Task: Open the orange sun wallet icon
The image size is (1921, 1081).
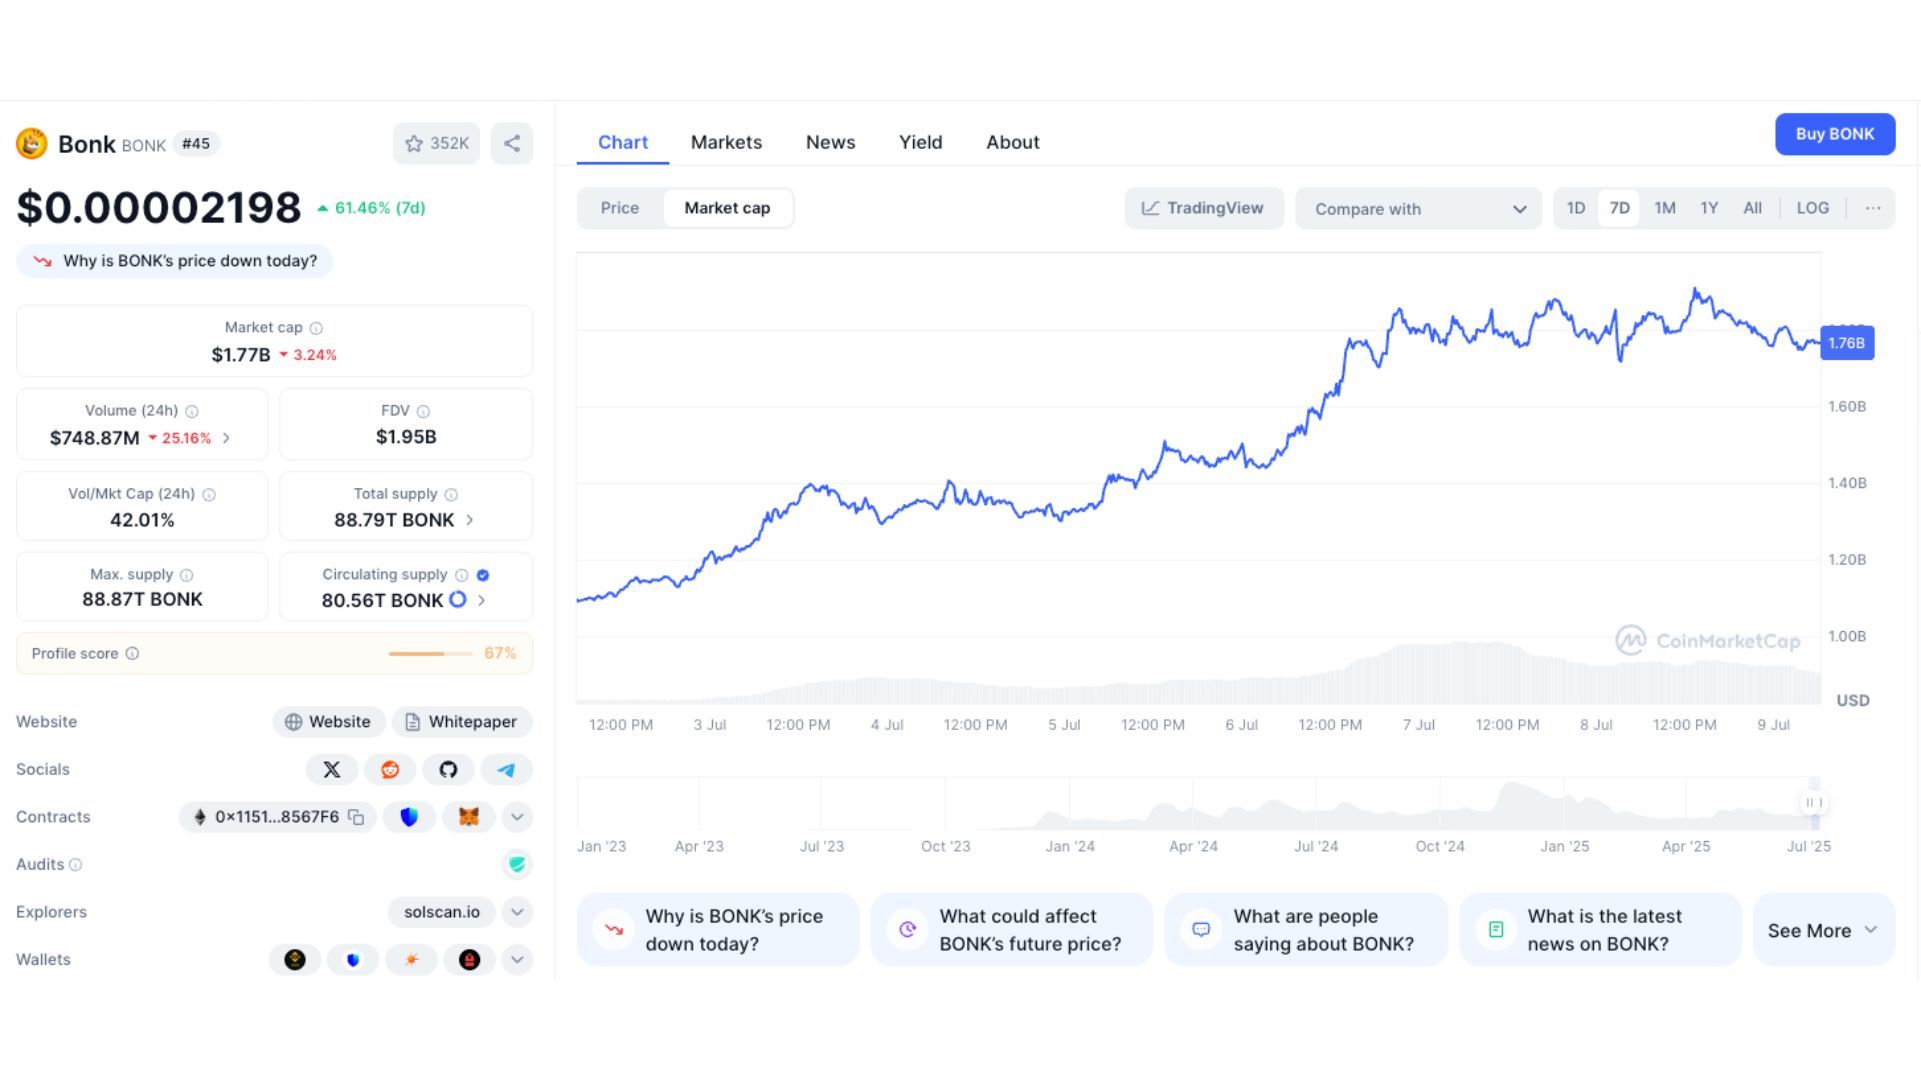Action: [x=411, y=960]
